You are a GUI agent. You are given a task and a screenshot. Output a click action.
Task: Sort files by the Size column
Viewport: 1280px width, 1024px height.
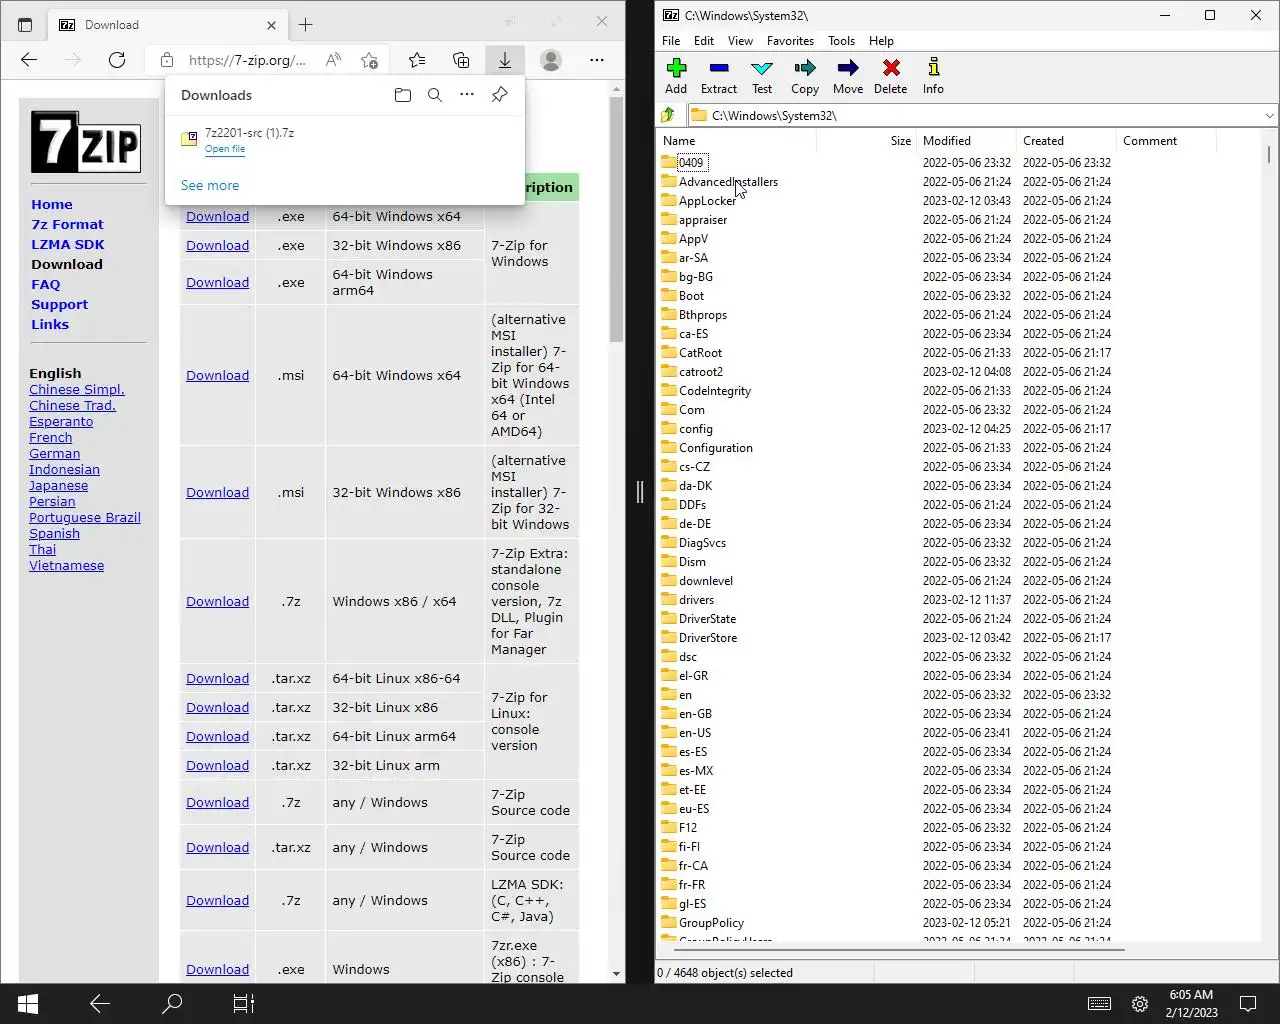tap(866, 141)
